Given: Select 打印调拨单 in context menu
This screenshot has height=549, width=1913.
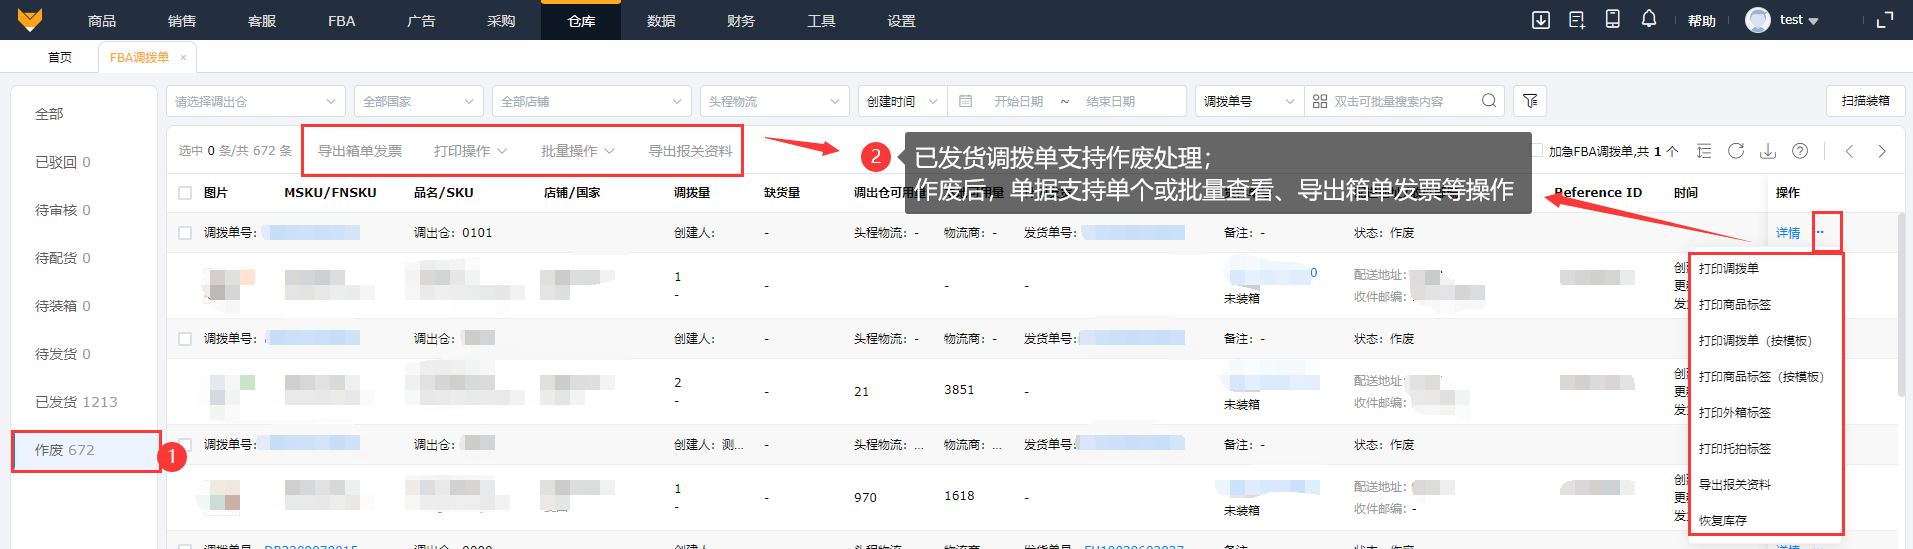Looking at the screenshot, I should click(1728, 269).
